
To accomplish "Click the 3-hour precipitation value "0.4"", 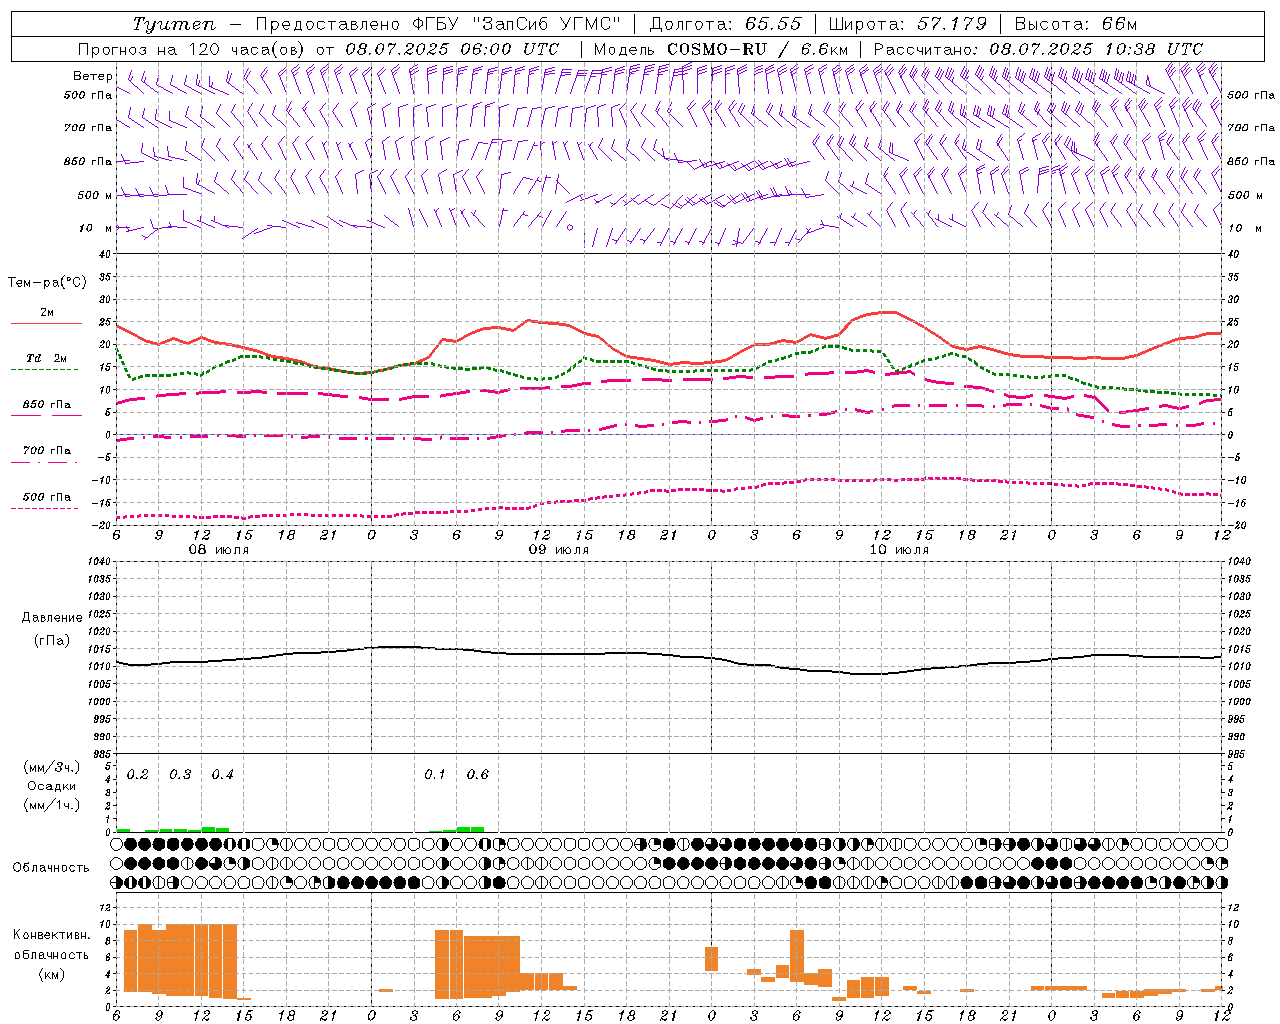I will click(222, 775).
